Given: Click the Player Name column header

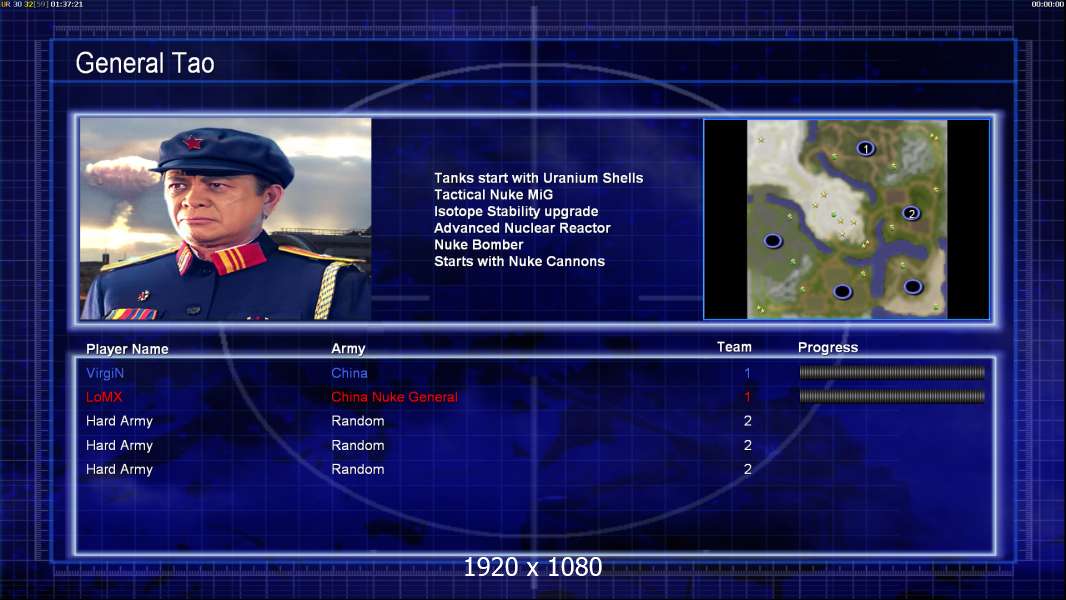Looking at the screenshot, I should [x=127, y=349].
